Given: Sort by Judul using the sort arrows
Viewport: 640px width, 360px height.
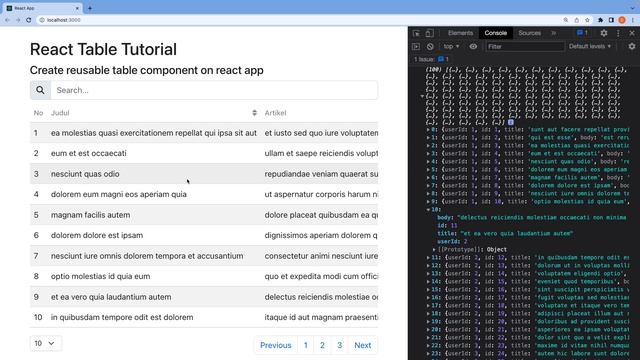Looking at the screenshot, I should [254, 113].
